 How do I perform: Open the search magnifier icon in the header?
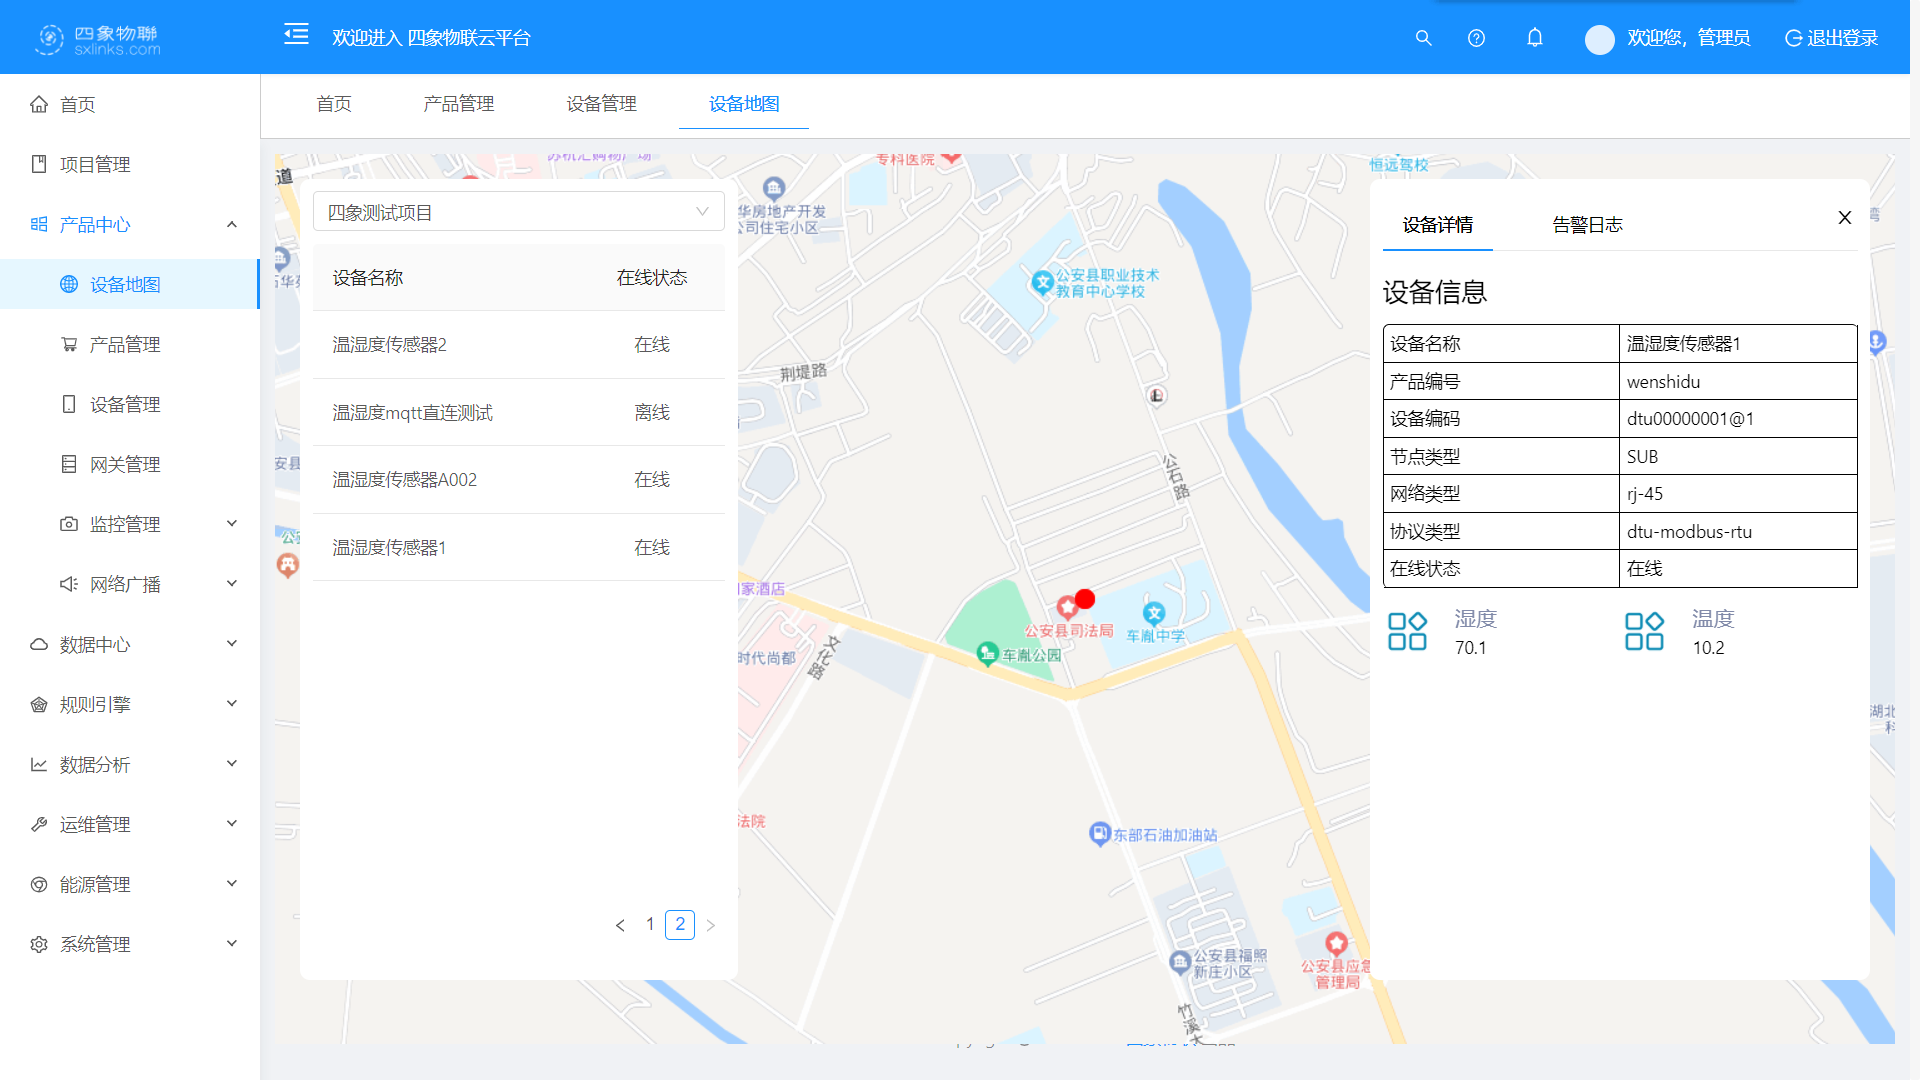(1423, 38)
